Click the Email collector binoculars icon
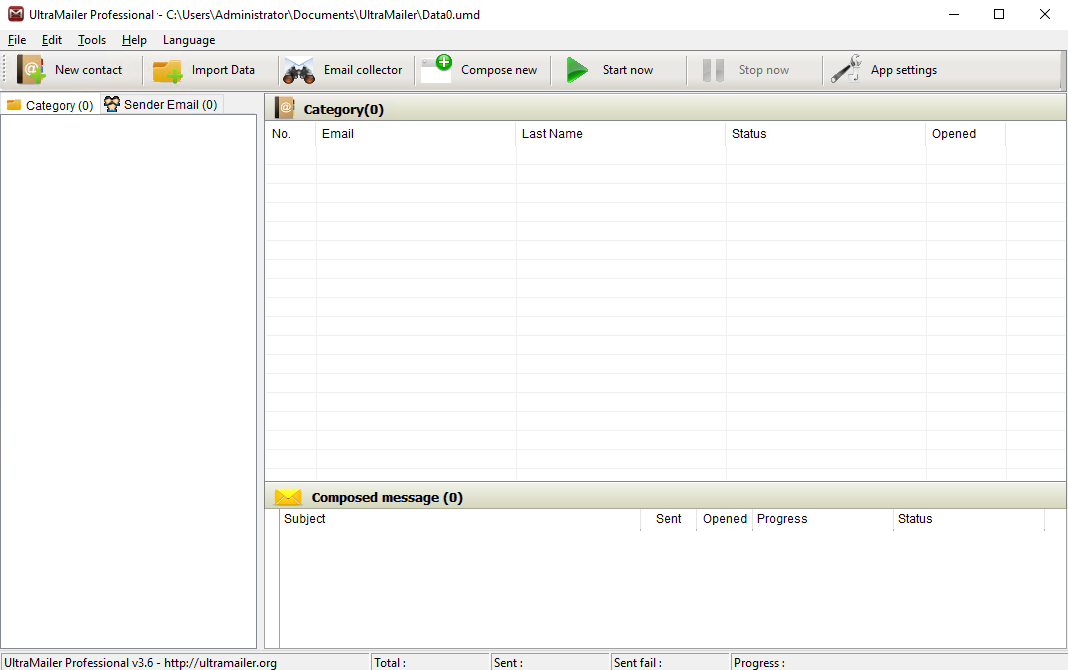 pyautogui.click(x=298, y=70)
